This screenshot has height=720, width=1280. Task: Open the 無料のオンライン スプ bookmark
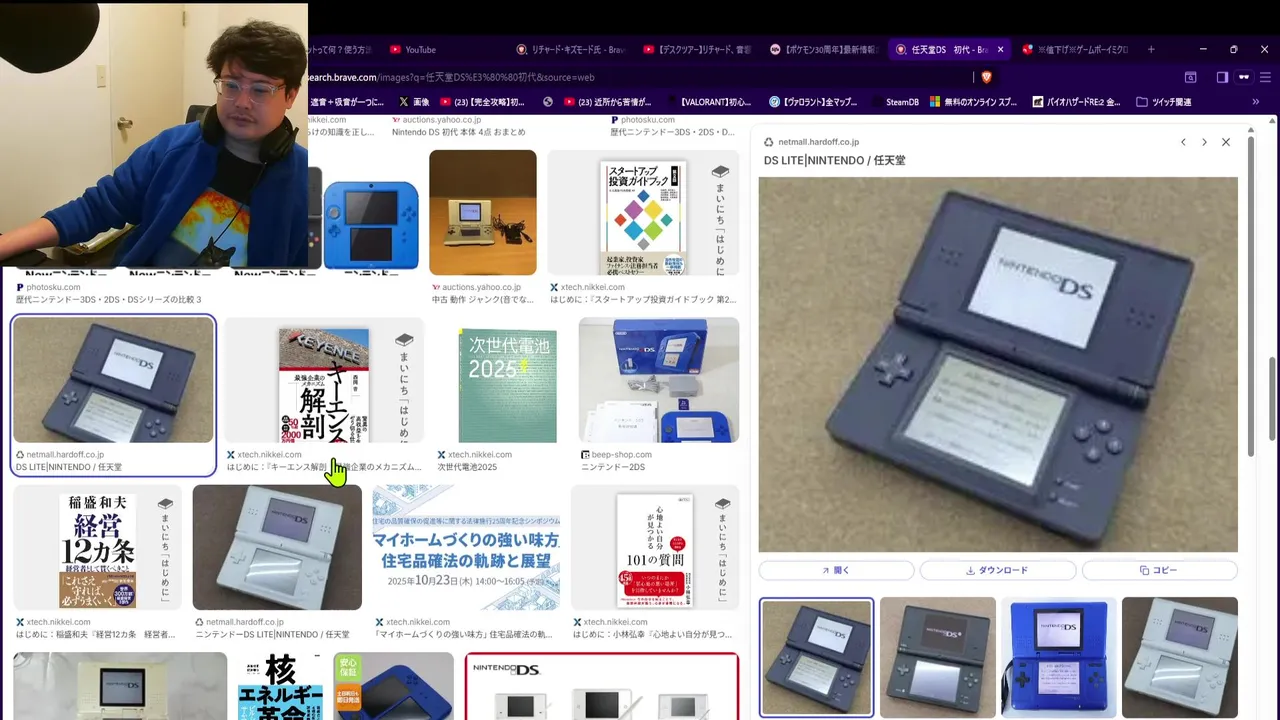pyautogui.click(x=973, y=102)
